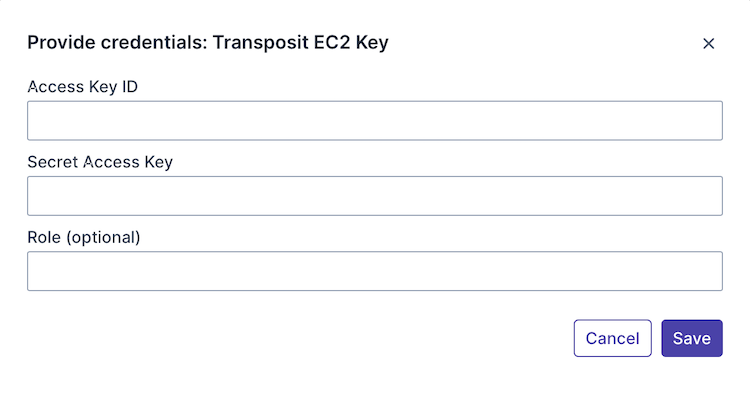Click the X at the dialog's top right
The height and width of the screenshot is (400, 750).
(709, 43)
